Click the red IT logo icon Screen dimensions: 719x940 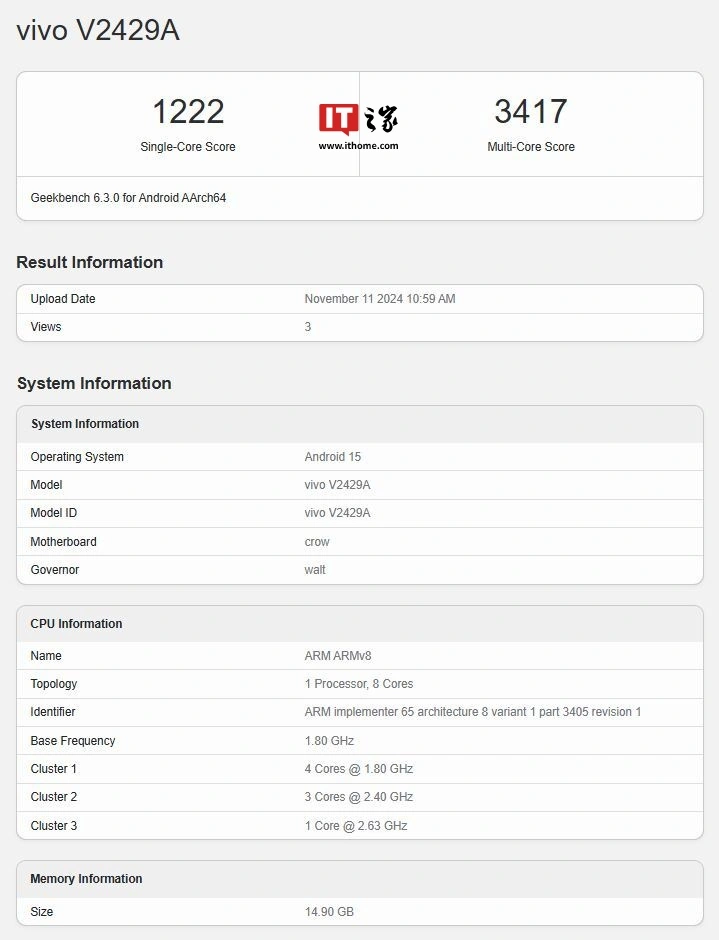338,119
